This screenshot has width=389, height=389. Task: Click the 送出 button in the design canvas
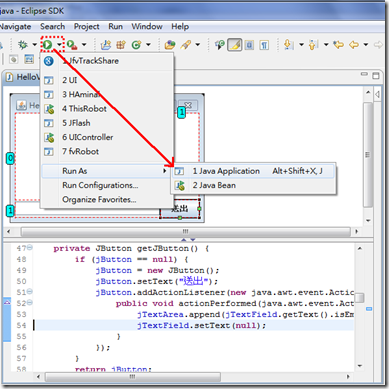tap(180, 209)
